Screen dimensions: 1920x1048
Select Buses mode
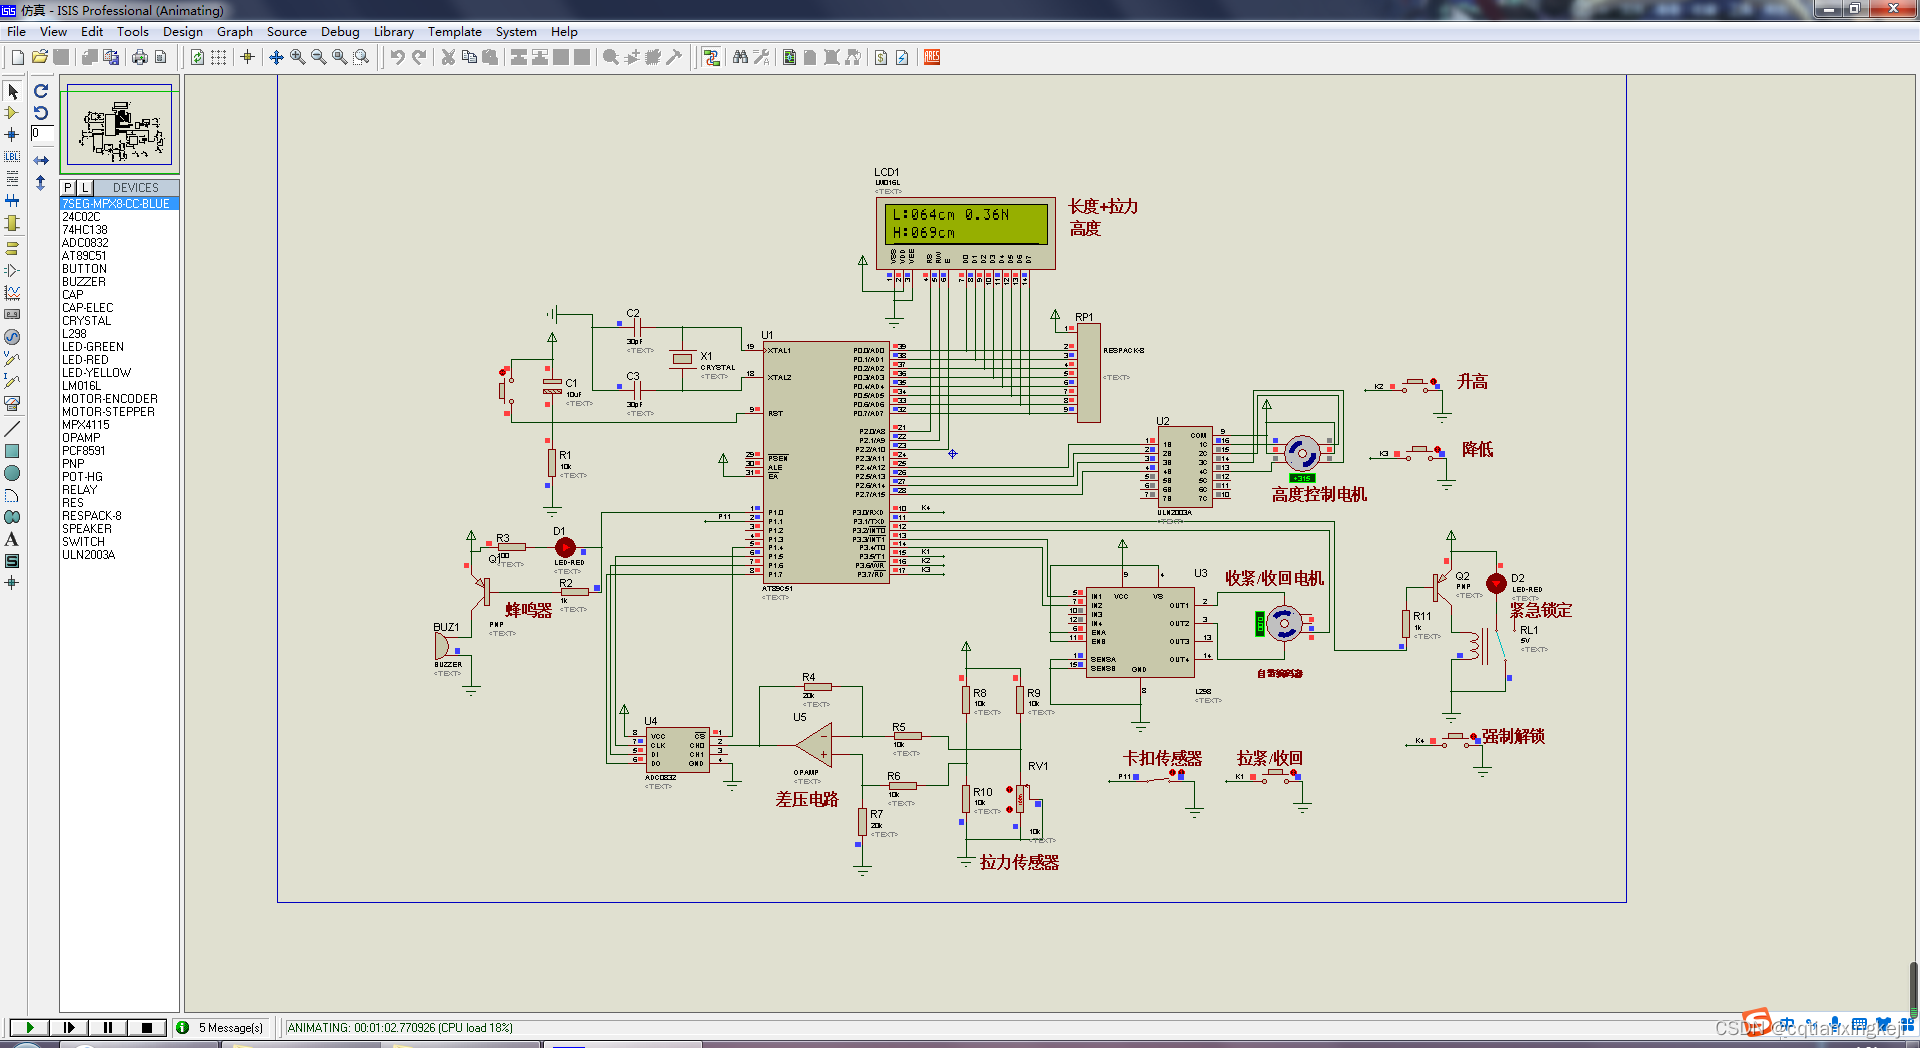click(x=12, y=200)
